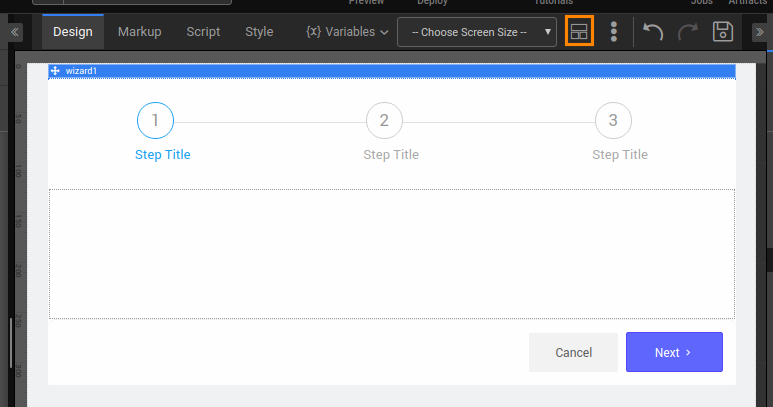
Task: Select the step 1 circle in wizard
Action: pyautogui.click(x=155, y=121)
